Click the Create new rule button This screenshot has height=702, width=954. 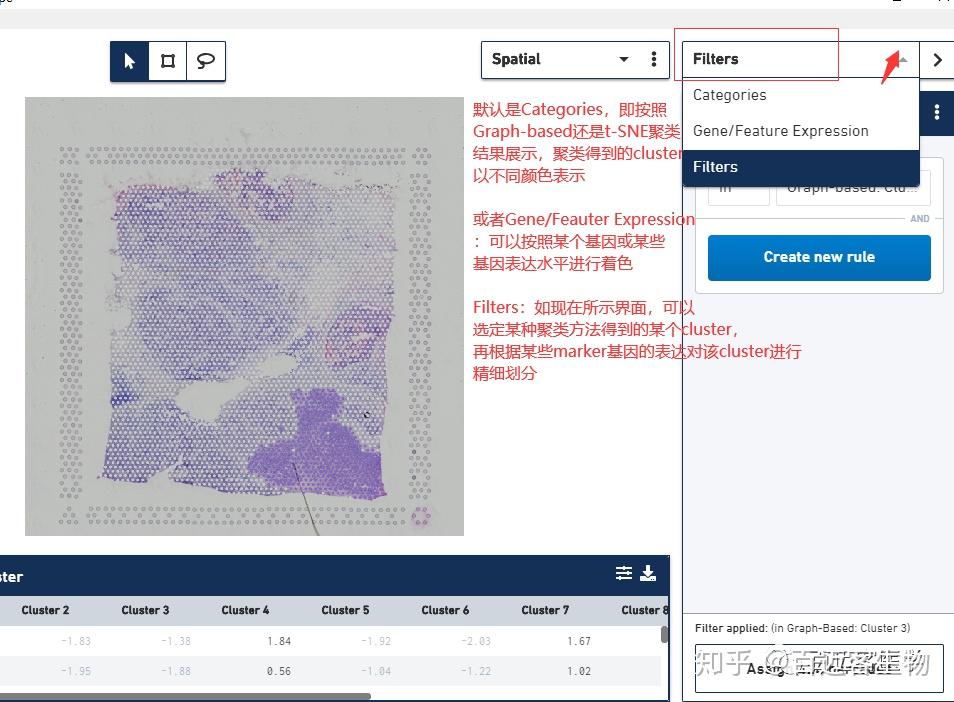click(x=818, y=257)
